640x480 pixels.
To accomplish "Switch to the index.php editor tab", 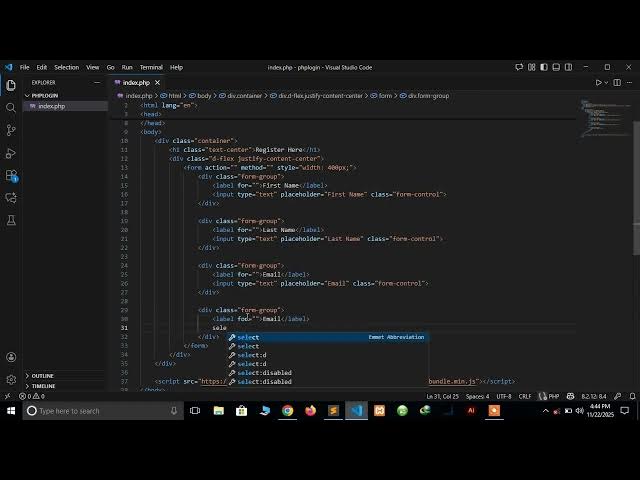I will (136, 82).
